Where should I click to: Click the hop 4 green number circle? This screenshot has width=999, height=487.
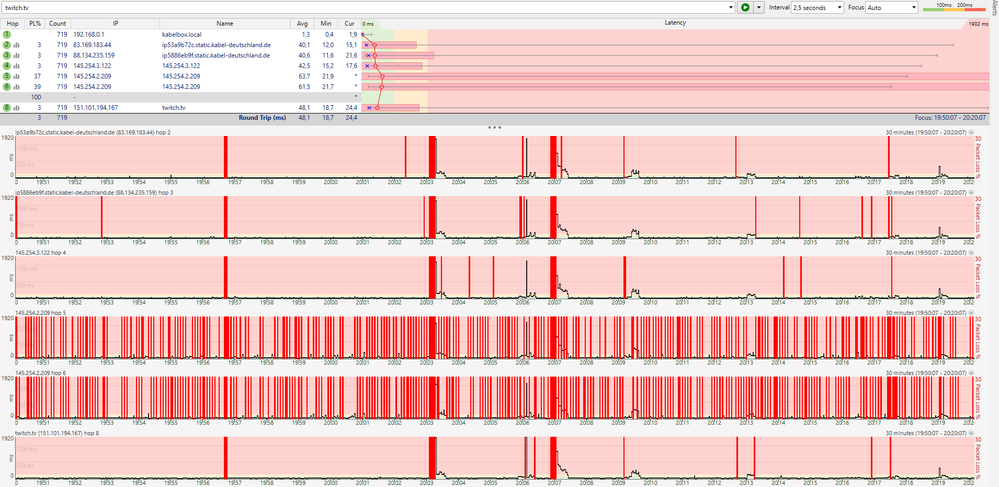coord(6,65)
